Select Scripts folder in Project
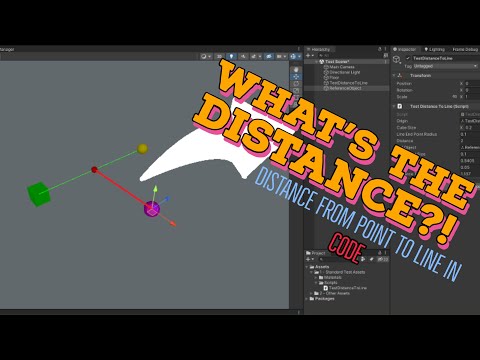 point(331,283)
